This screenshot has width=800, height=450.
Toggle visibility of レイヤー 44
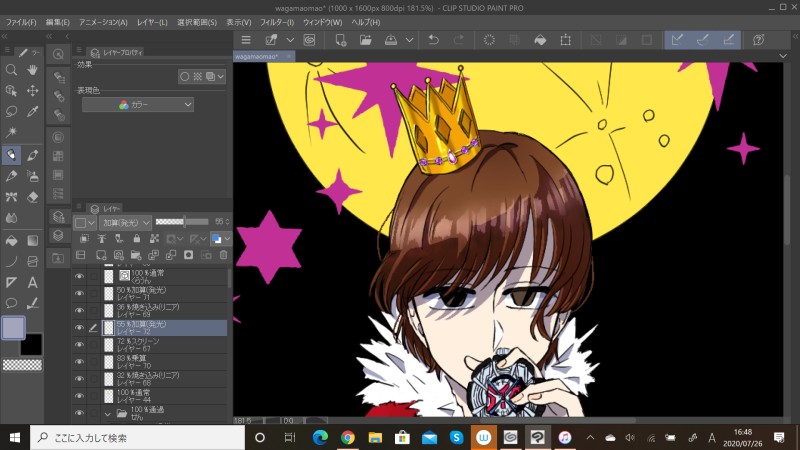click(79, 396)
